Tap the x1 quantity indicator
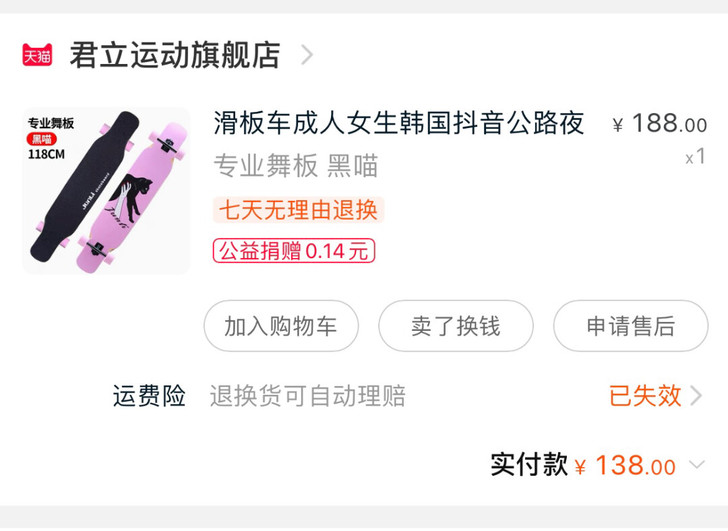 click(696, 156)
